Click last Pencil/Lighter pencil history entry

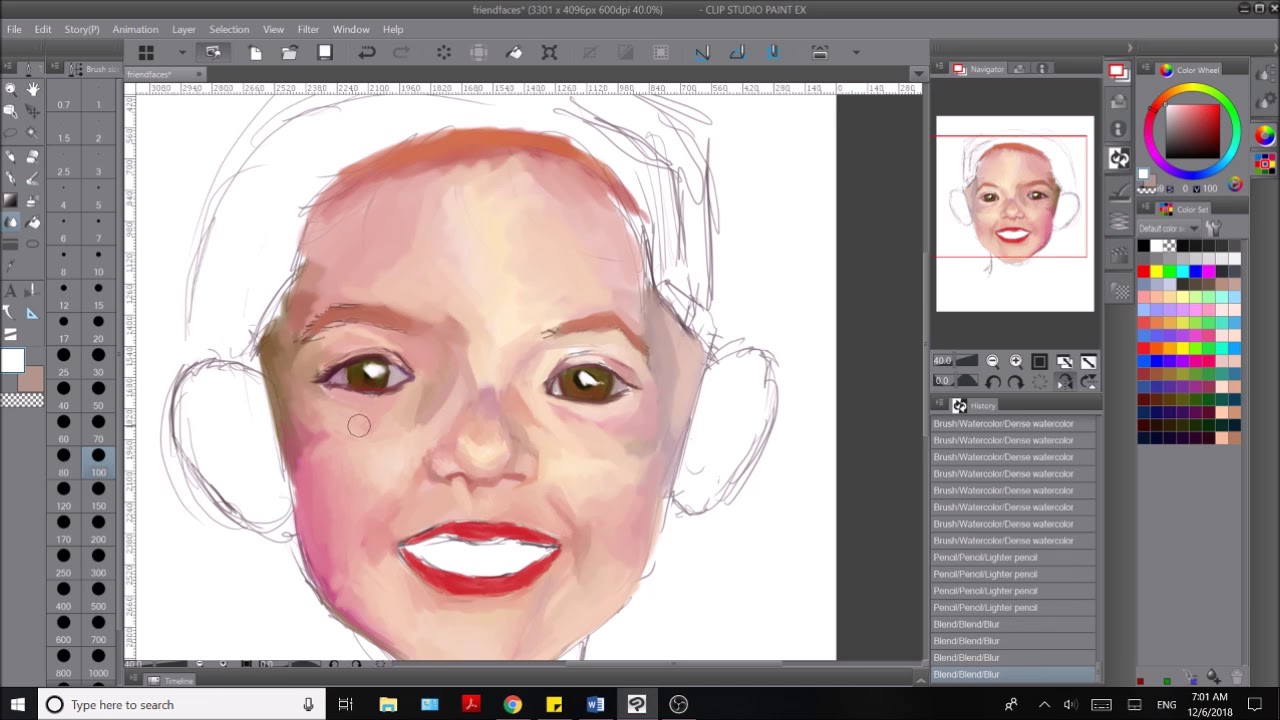(1013, 607)
